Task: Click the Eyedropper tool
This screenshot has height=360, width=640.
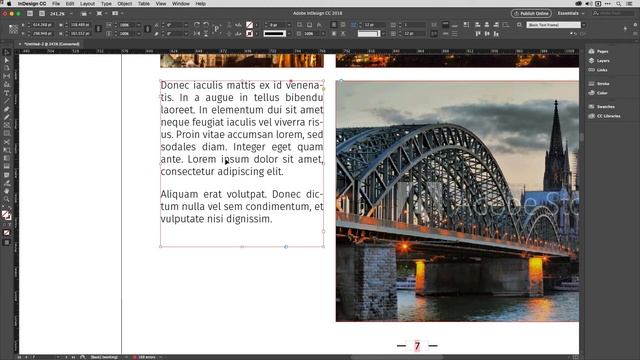Action: pyautogui.click(x=7, y=183)
